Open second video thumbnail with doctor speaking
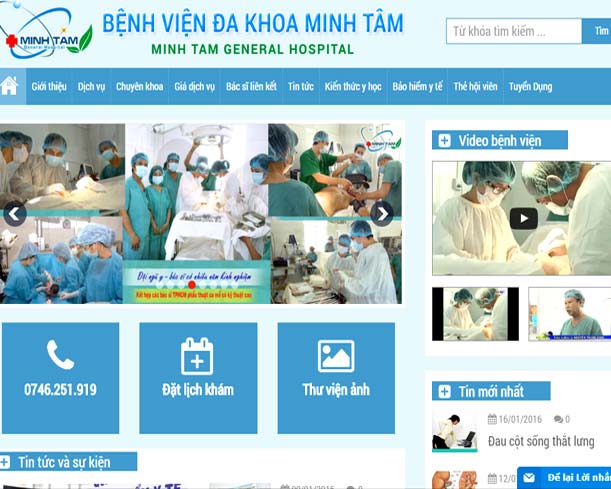Viewport: 611px width, 489px height. tap(569, 314)
